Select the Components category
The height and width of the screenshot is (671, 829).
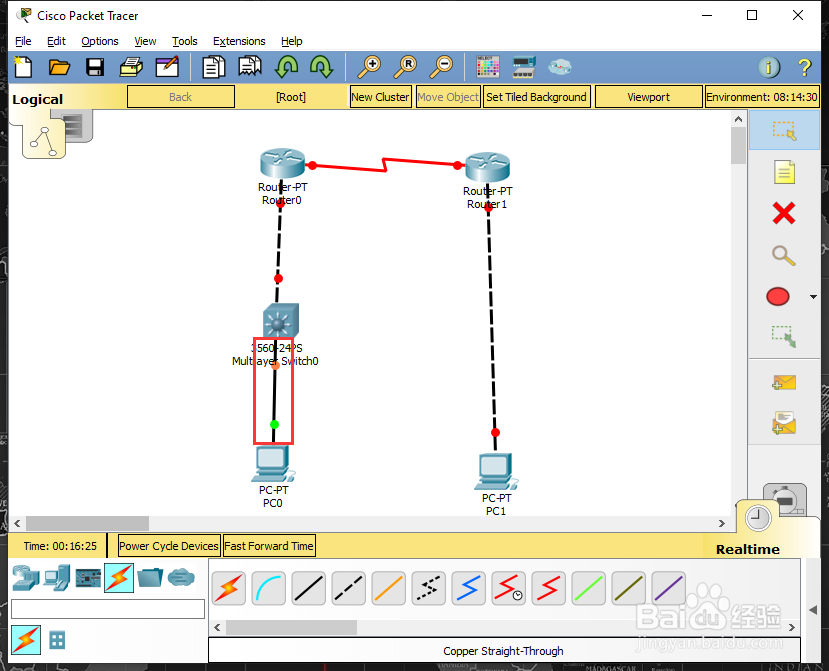pyautogui.click(x=88, y=577)
